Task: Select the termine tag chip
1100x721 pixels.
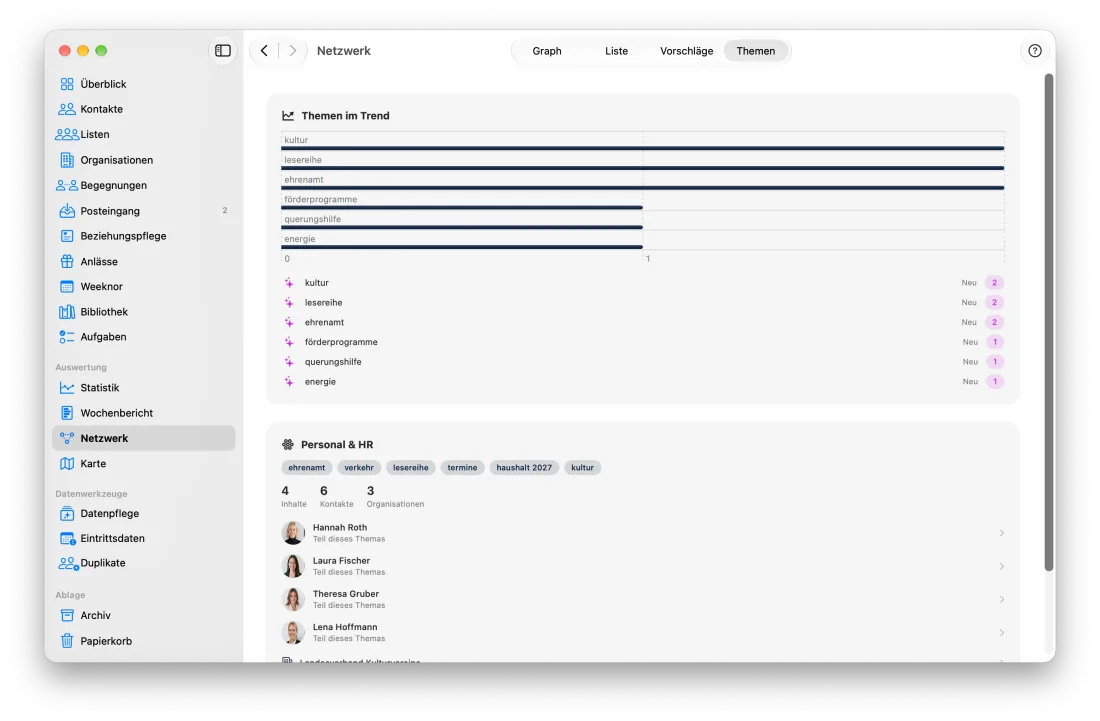Action: (x=462, y=468)
